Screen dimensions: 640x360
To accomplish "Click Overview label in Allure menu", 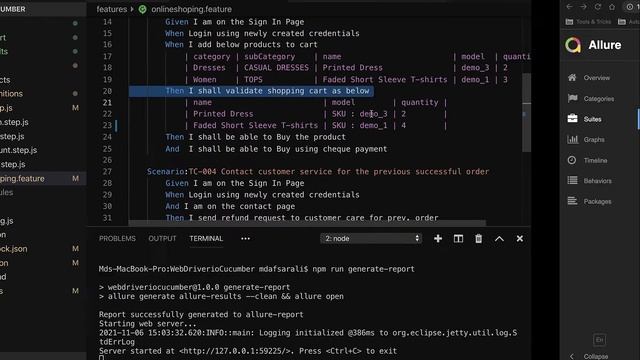I will click(x=596, y=78).
